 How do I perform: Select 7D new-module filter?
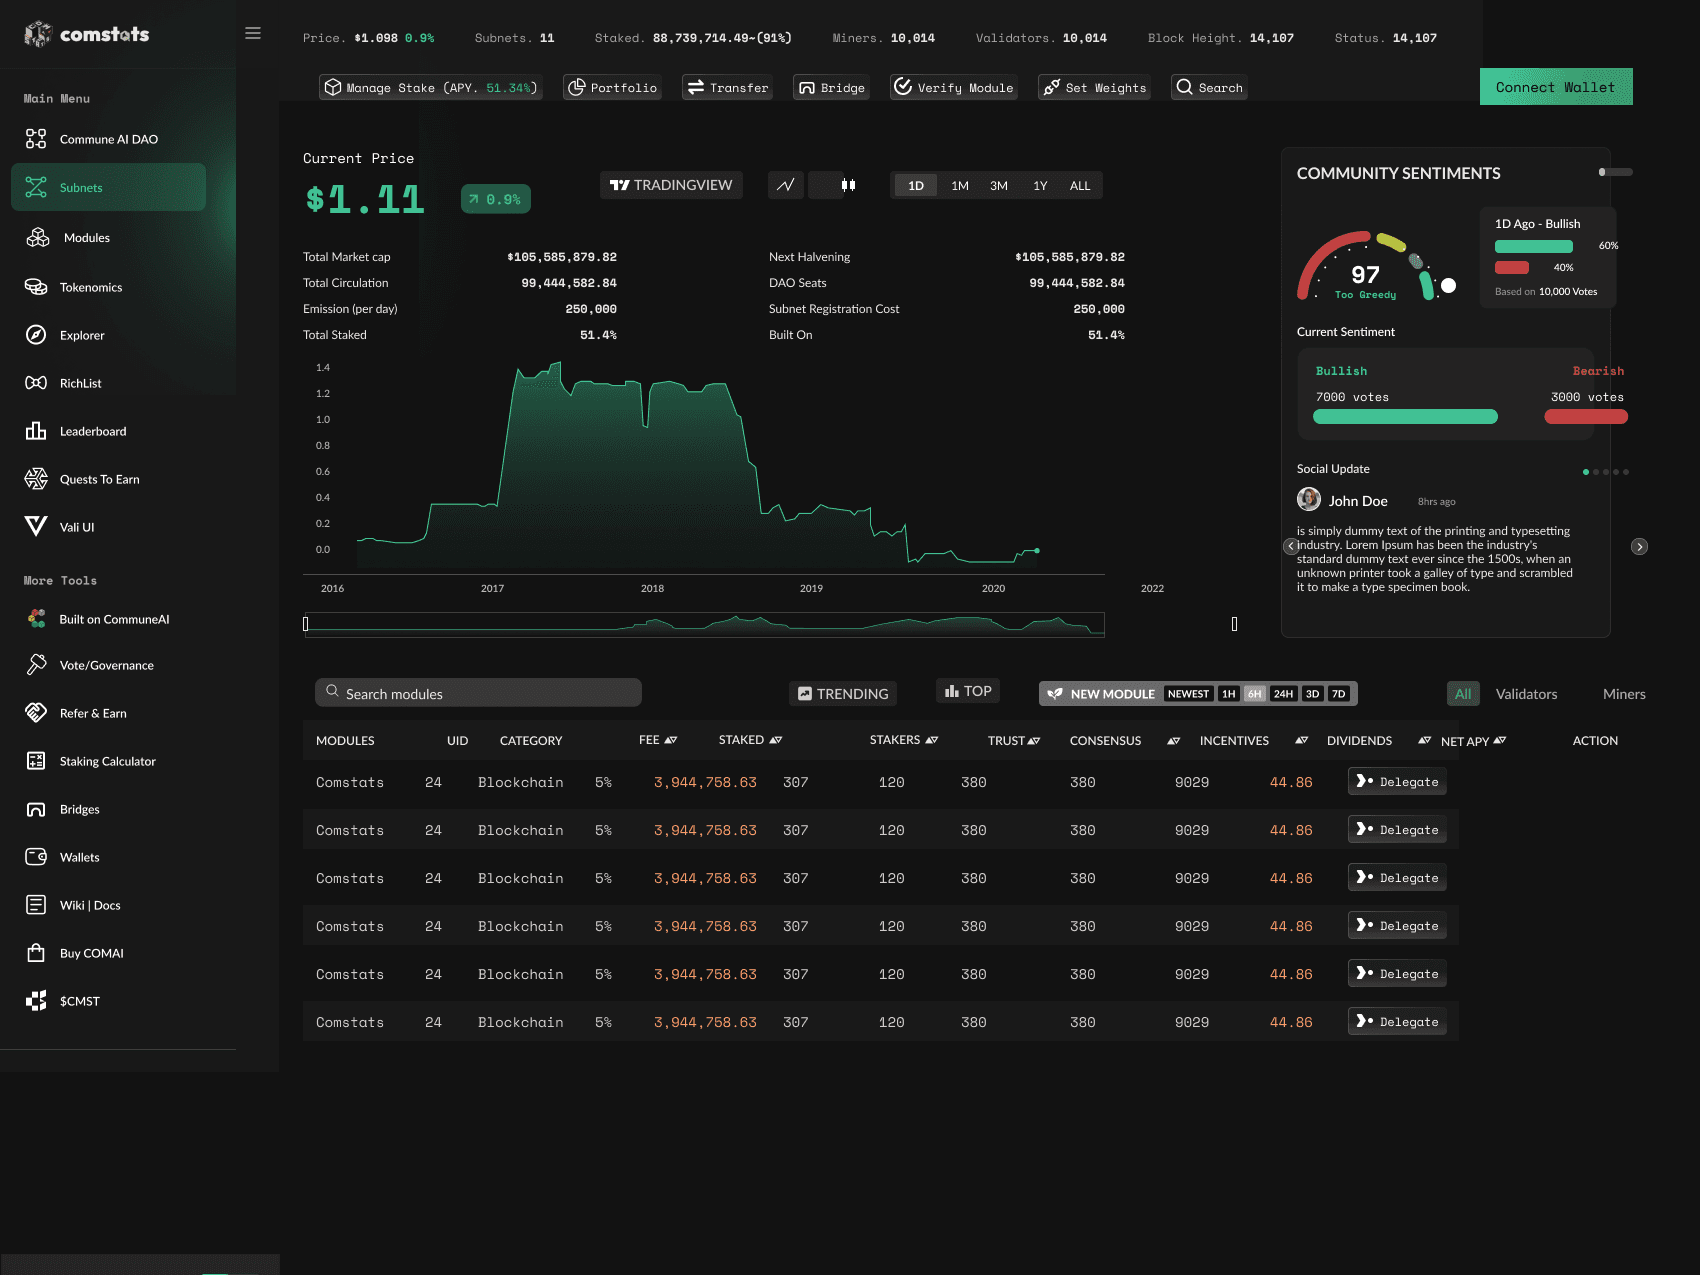[1338, 694]
